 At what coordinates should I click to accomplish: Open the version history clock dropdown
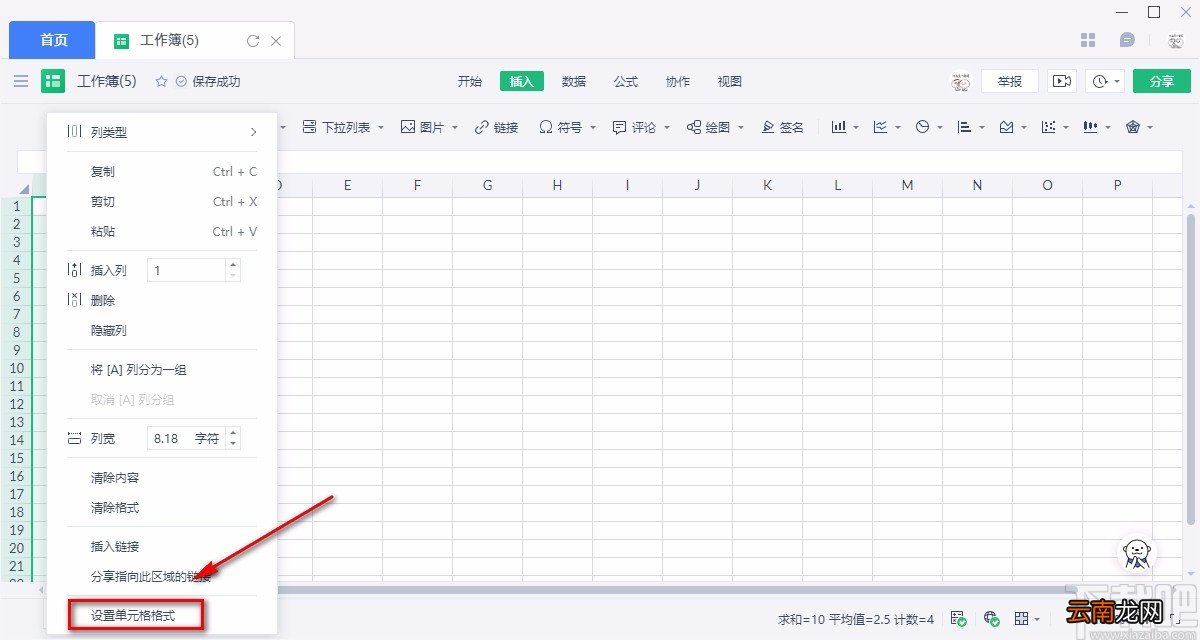click(1106, 81)
